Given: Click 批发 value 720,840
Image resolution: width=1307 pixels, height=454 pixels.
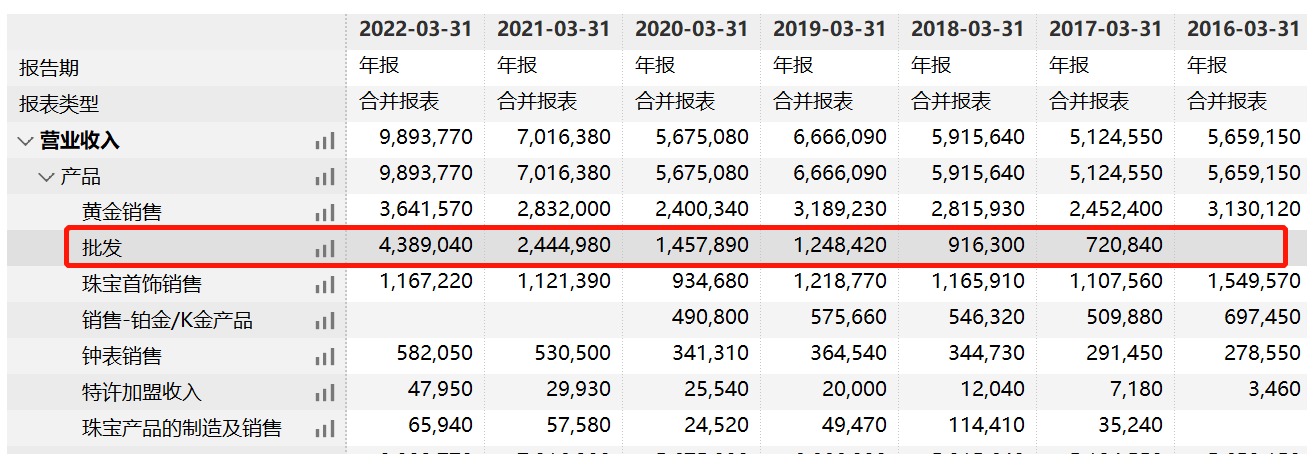Looking at the screenshot, I should tap(1125, 245).
